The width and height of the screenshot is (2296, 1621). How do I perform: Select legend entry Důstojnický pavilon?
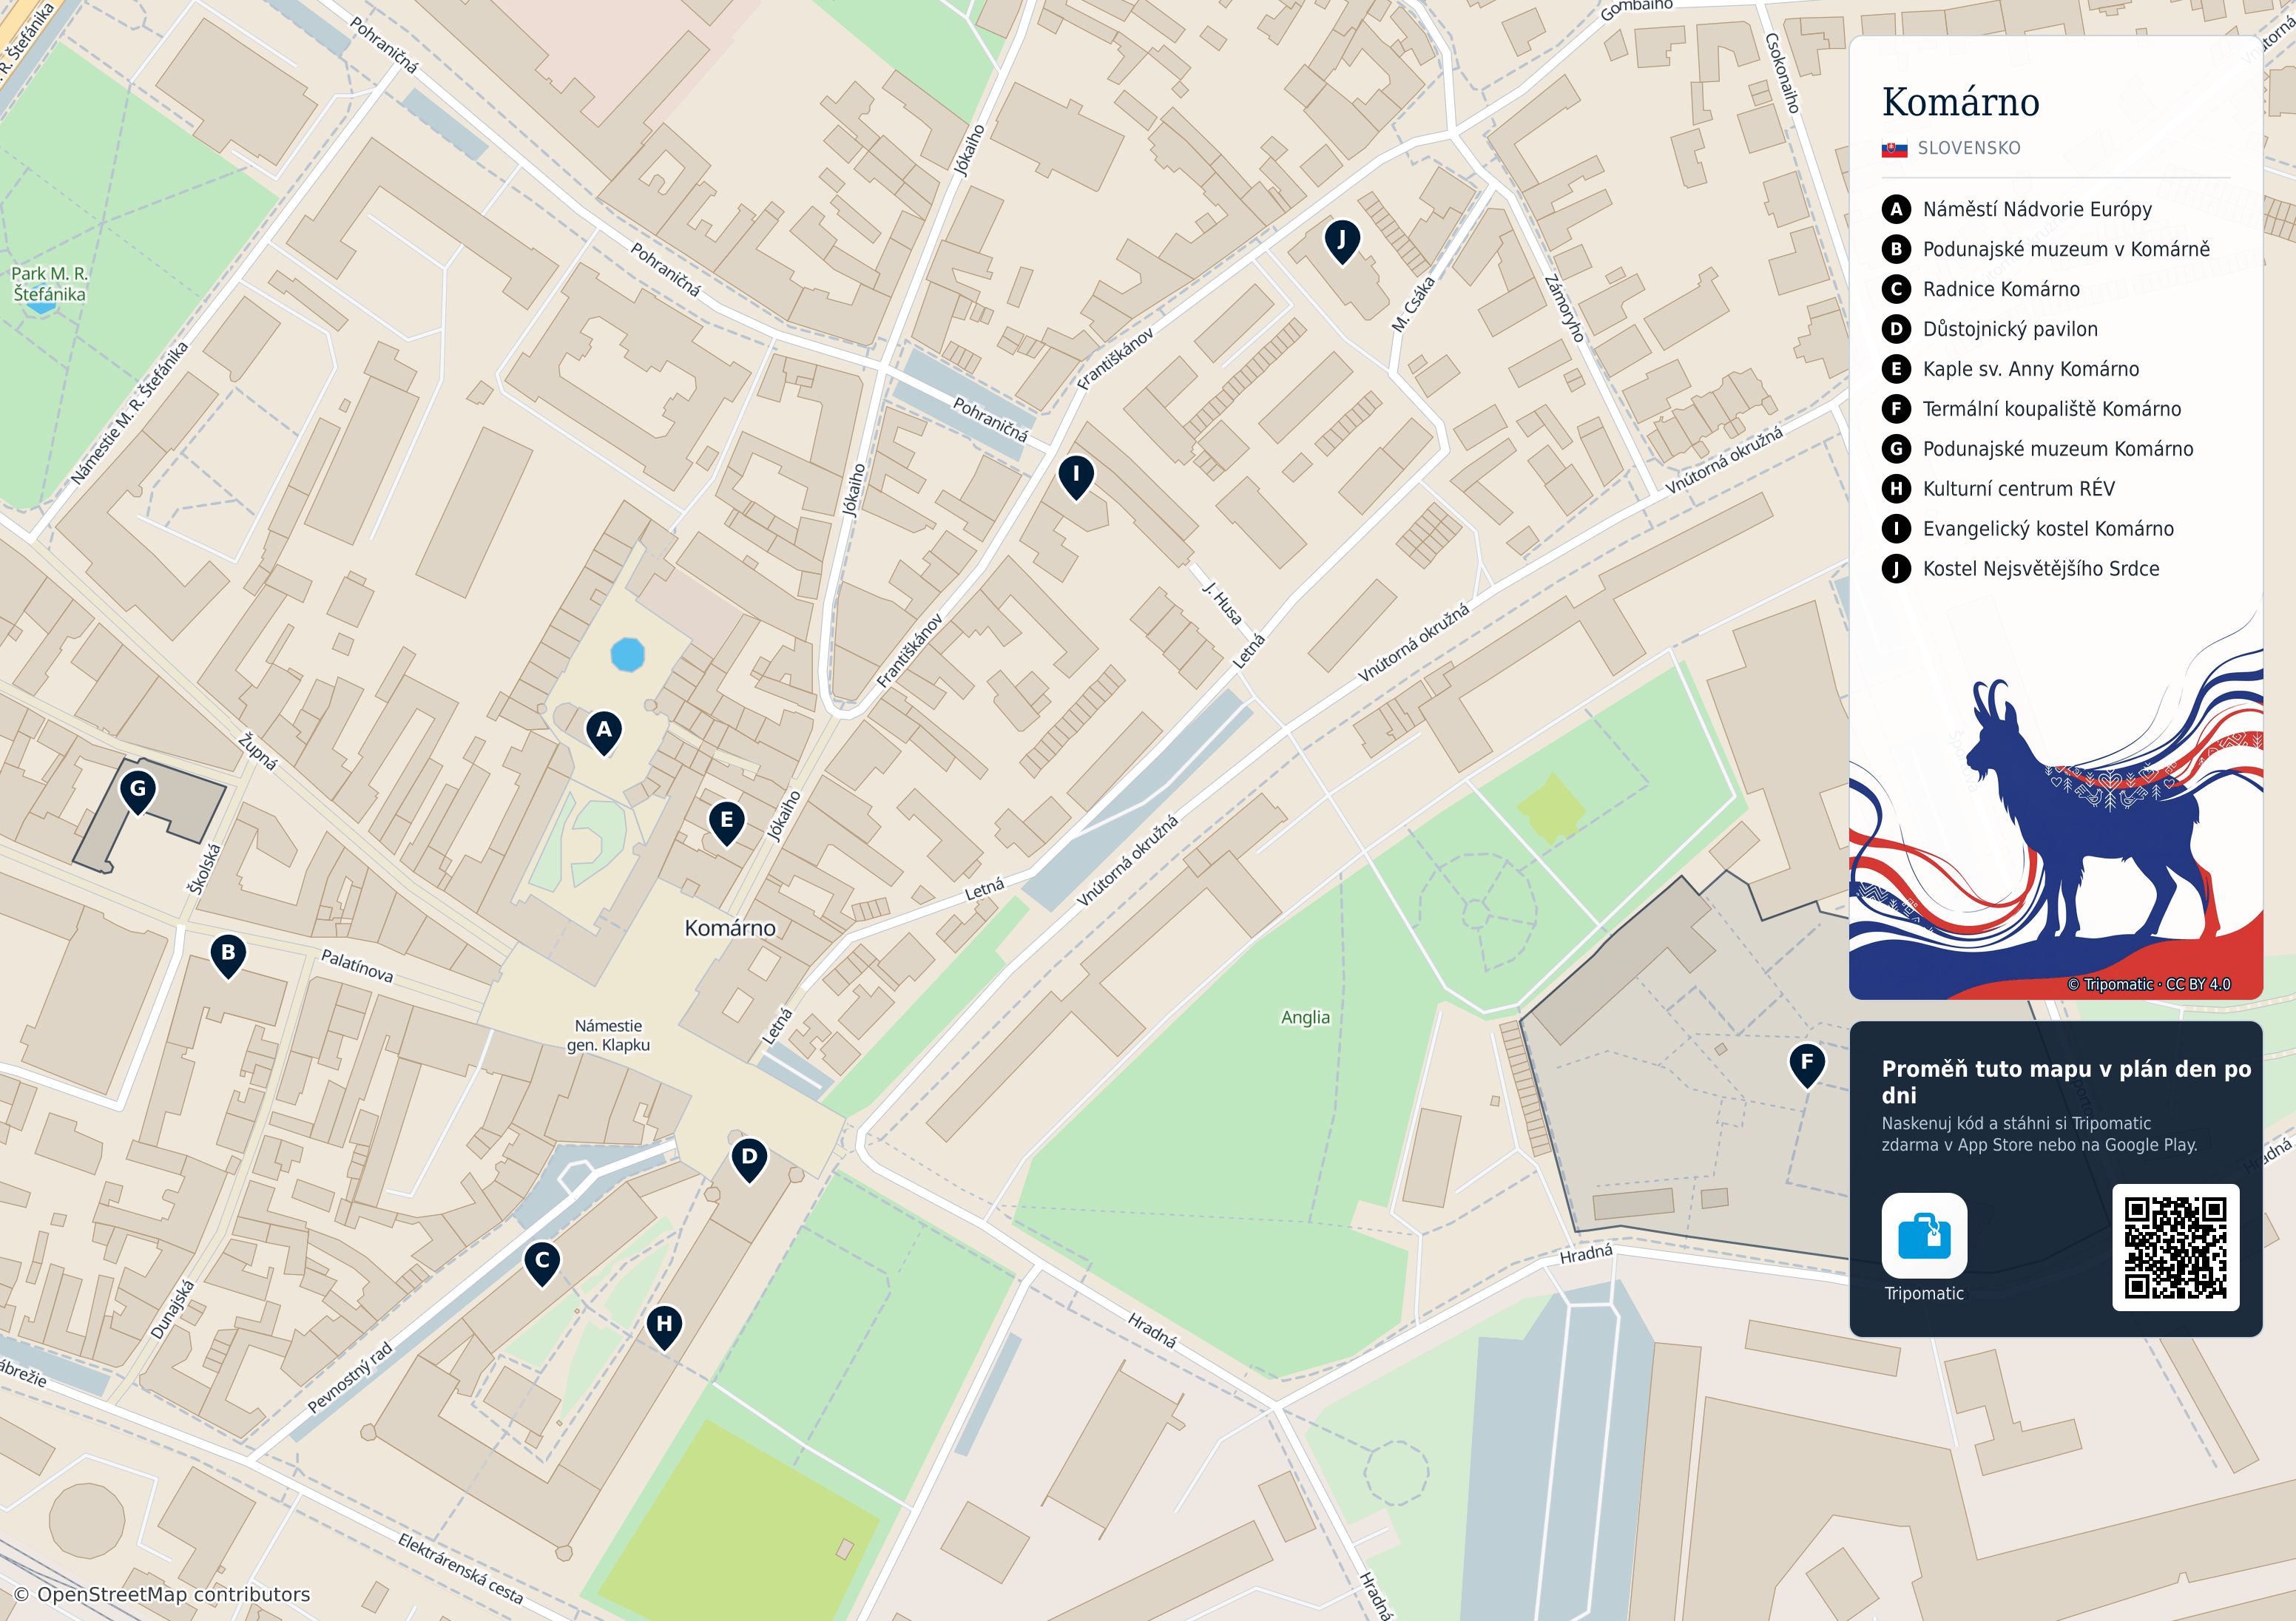pyautogui.click(x=1990, y=329)
